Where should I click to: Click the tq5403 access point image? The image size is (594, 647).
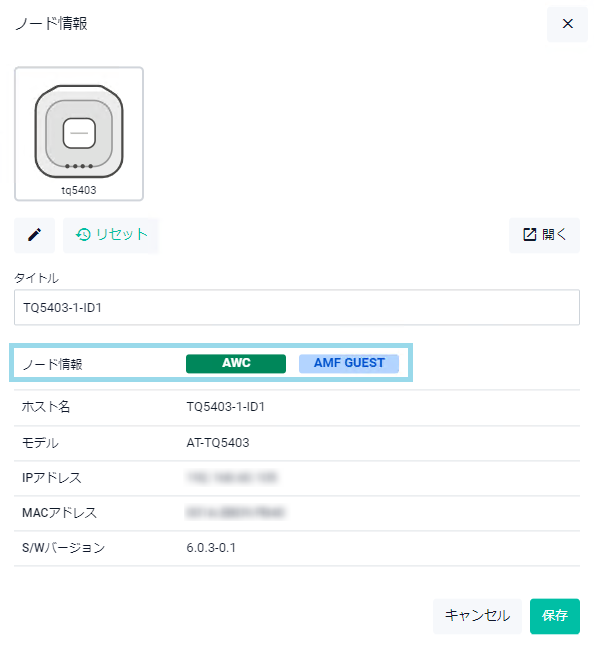79,132
